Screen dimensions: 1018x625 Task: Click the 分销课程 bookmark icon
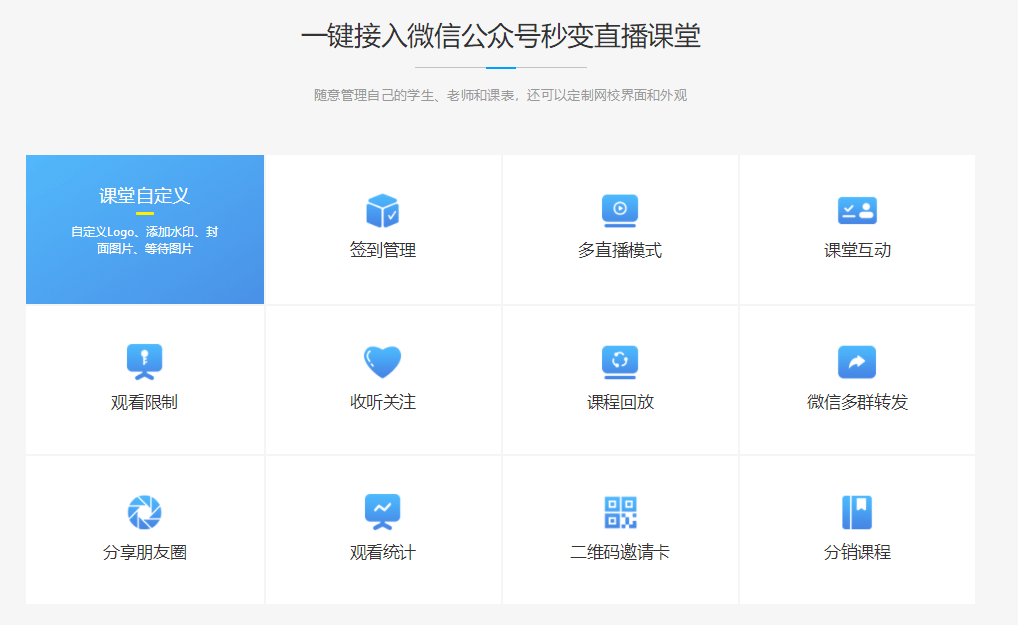click(x=857, y=511)
